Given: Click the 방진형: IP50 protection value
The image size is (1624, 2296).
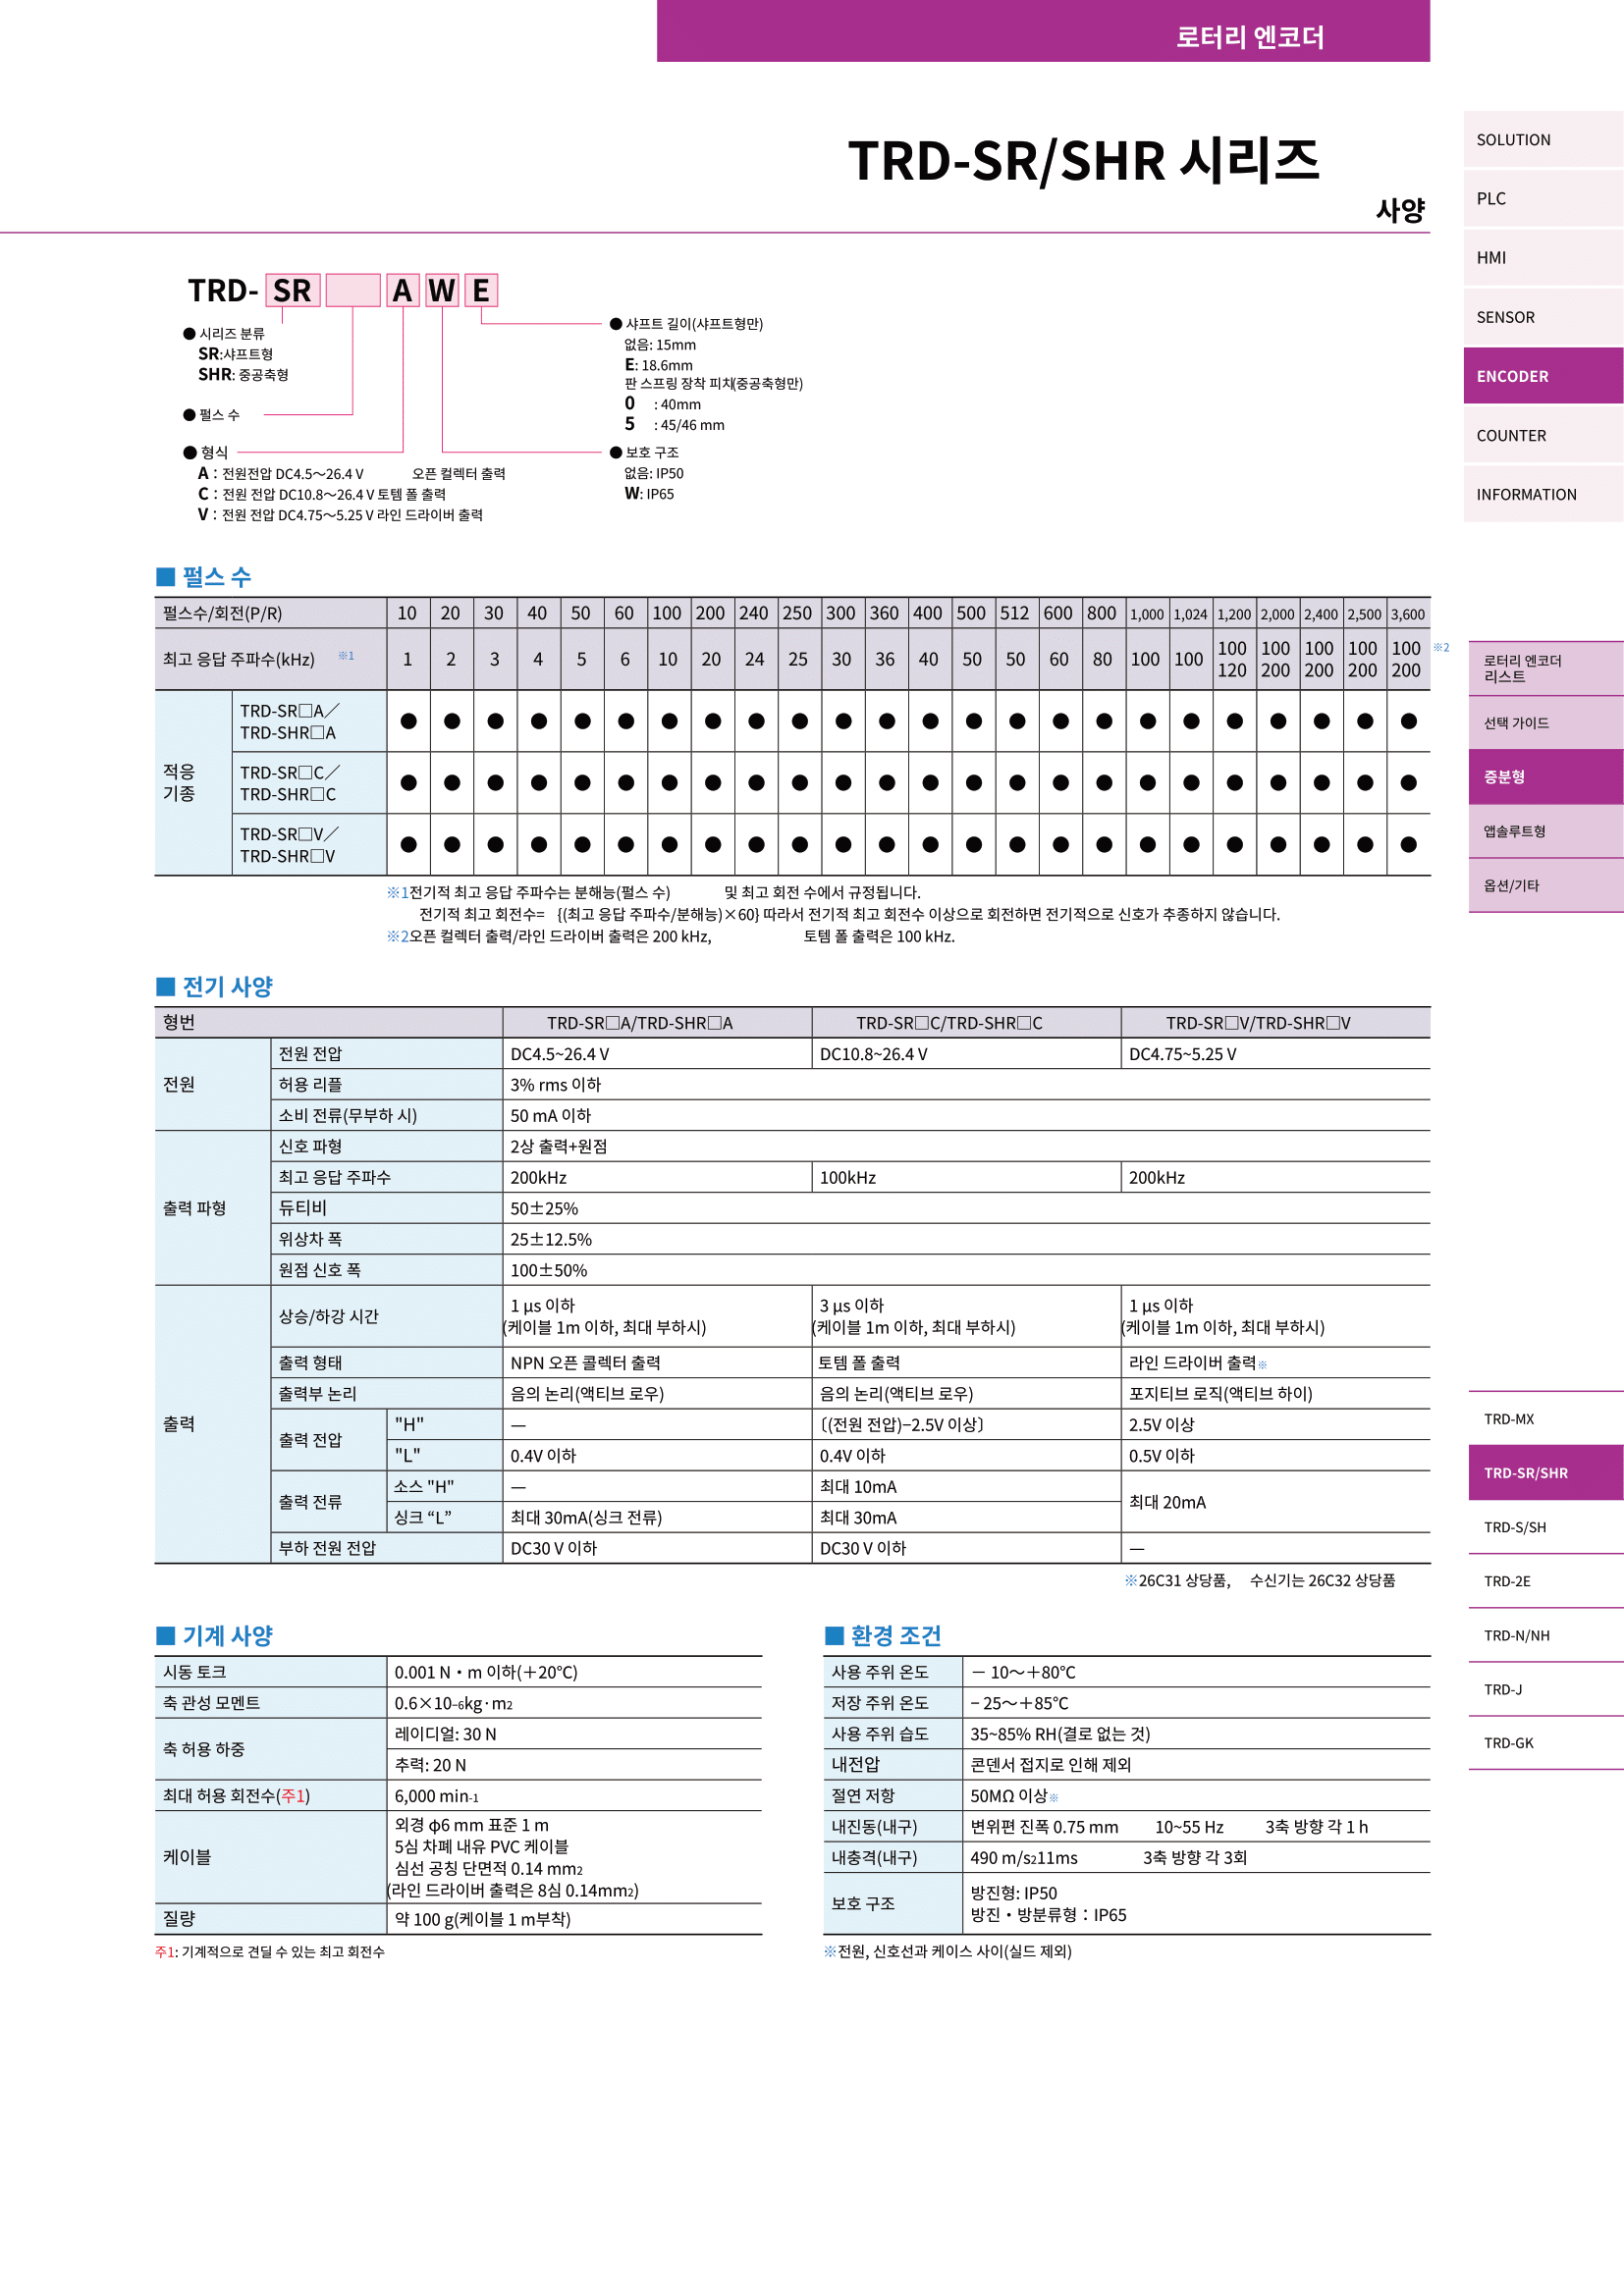Looking at the screenshot, I should click(1013, 1892).
